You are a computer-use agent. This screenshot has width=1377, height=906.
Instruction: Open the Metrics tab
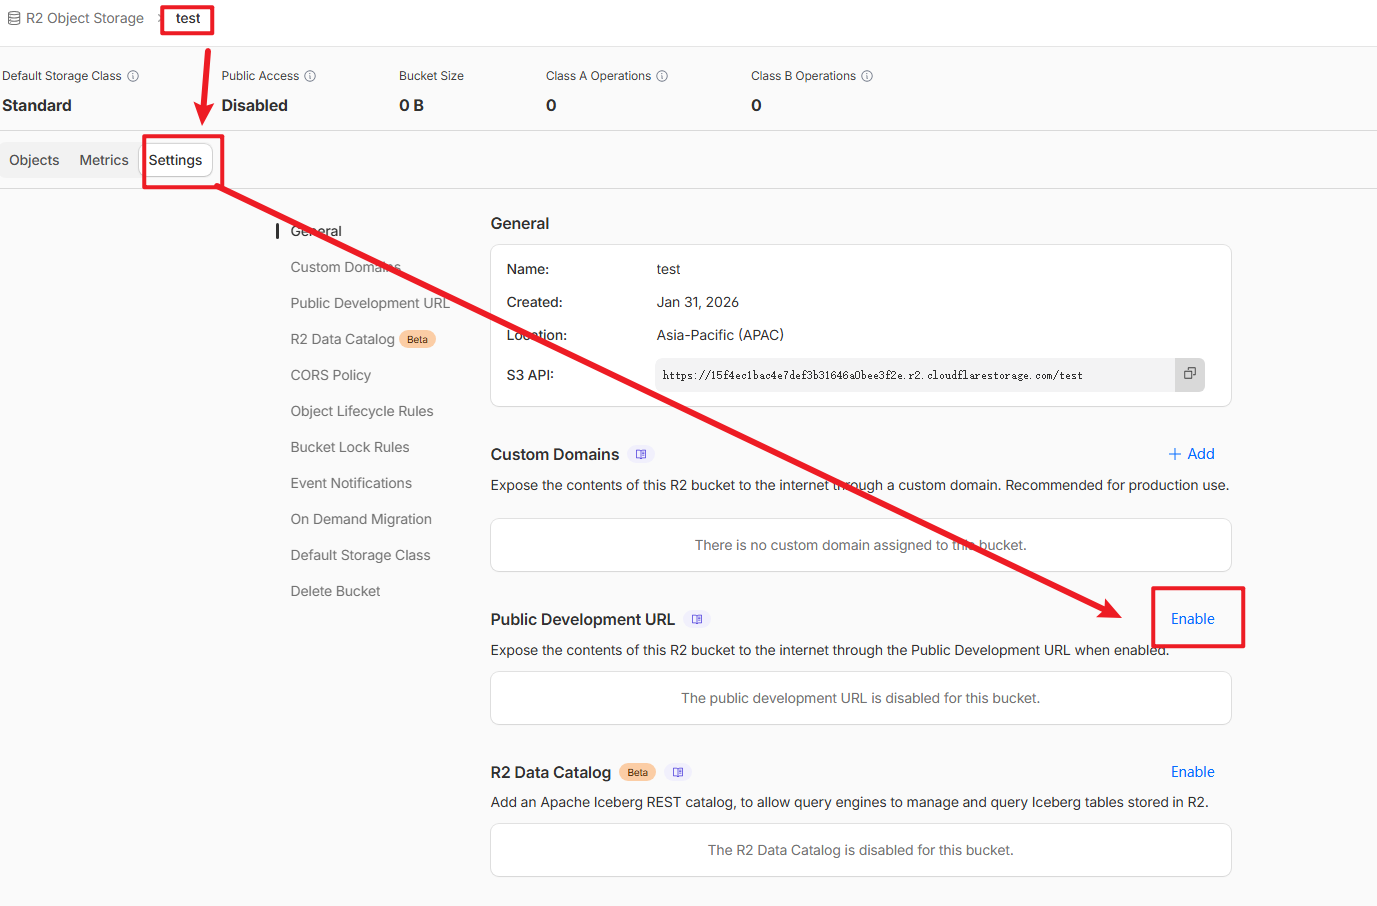[x=104, y=160]
